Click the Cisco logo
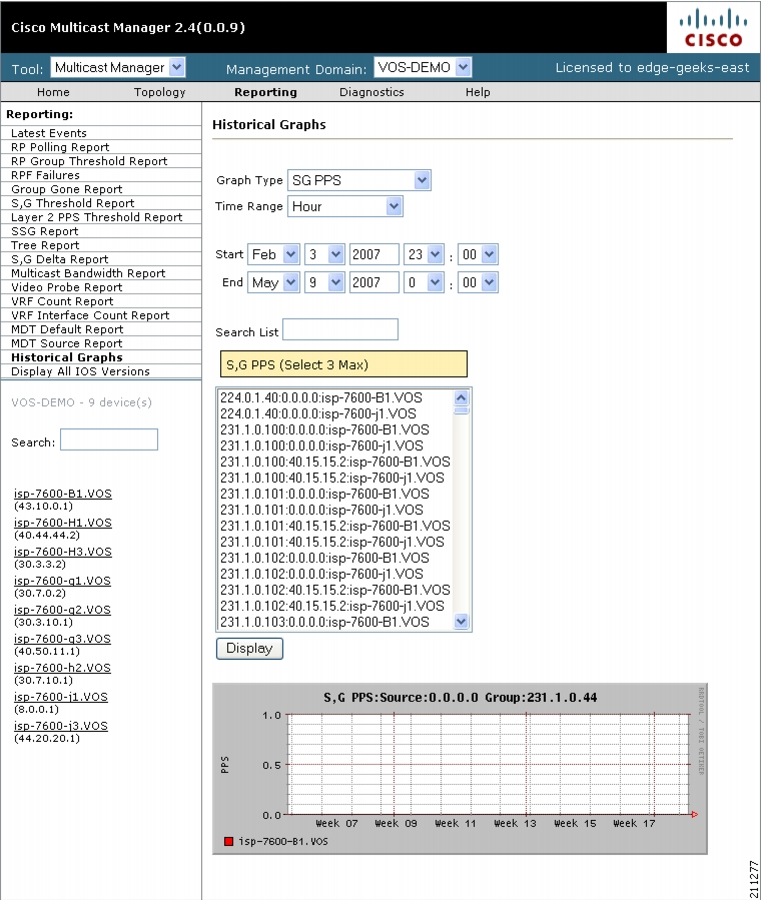This screenshot has width=780, height=920. 713,28
